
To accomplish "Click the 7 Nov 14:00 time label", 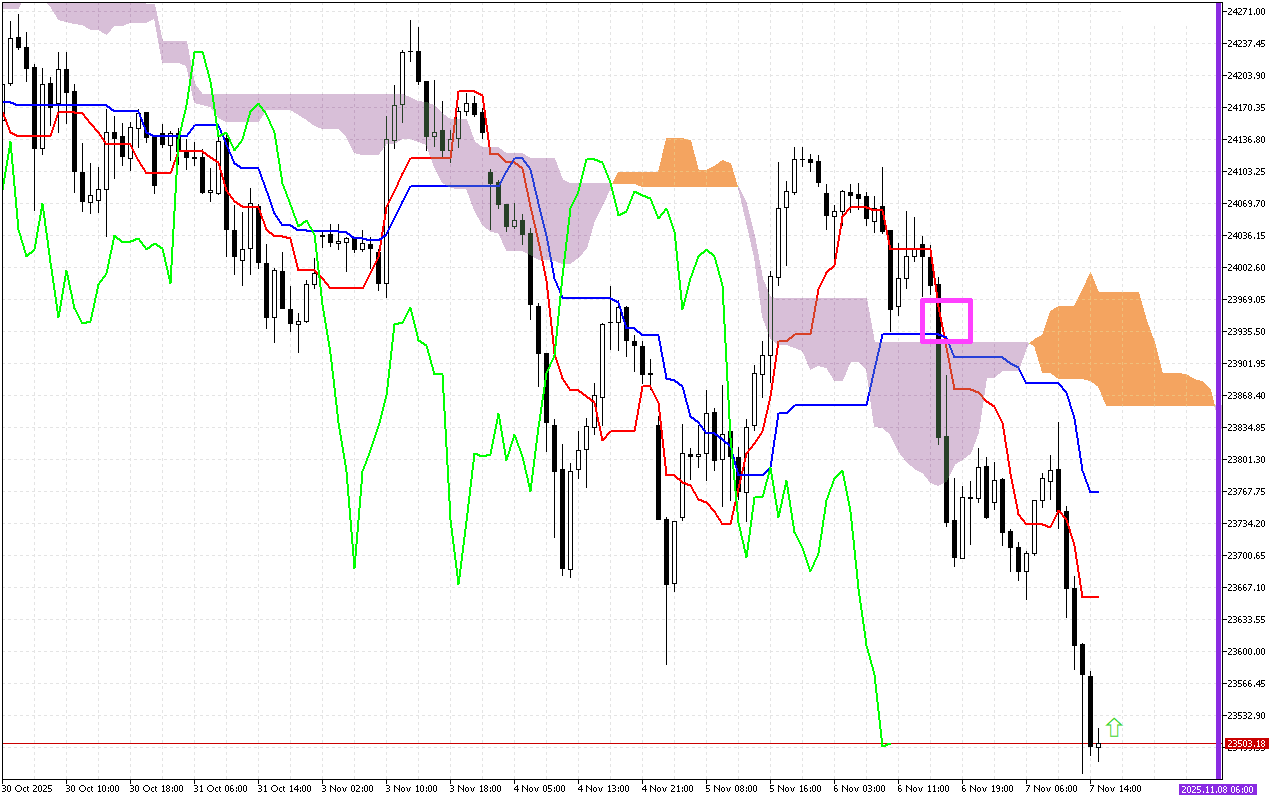I will click(x=1117, y=789).
